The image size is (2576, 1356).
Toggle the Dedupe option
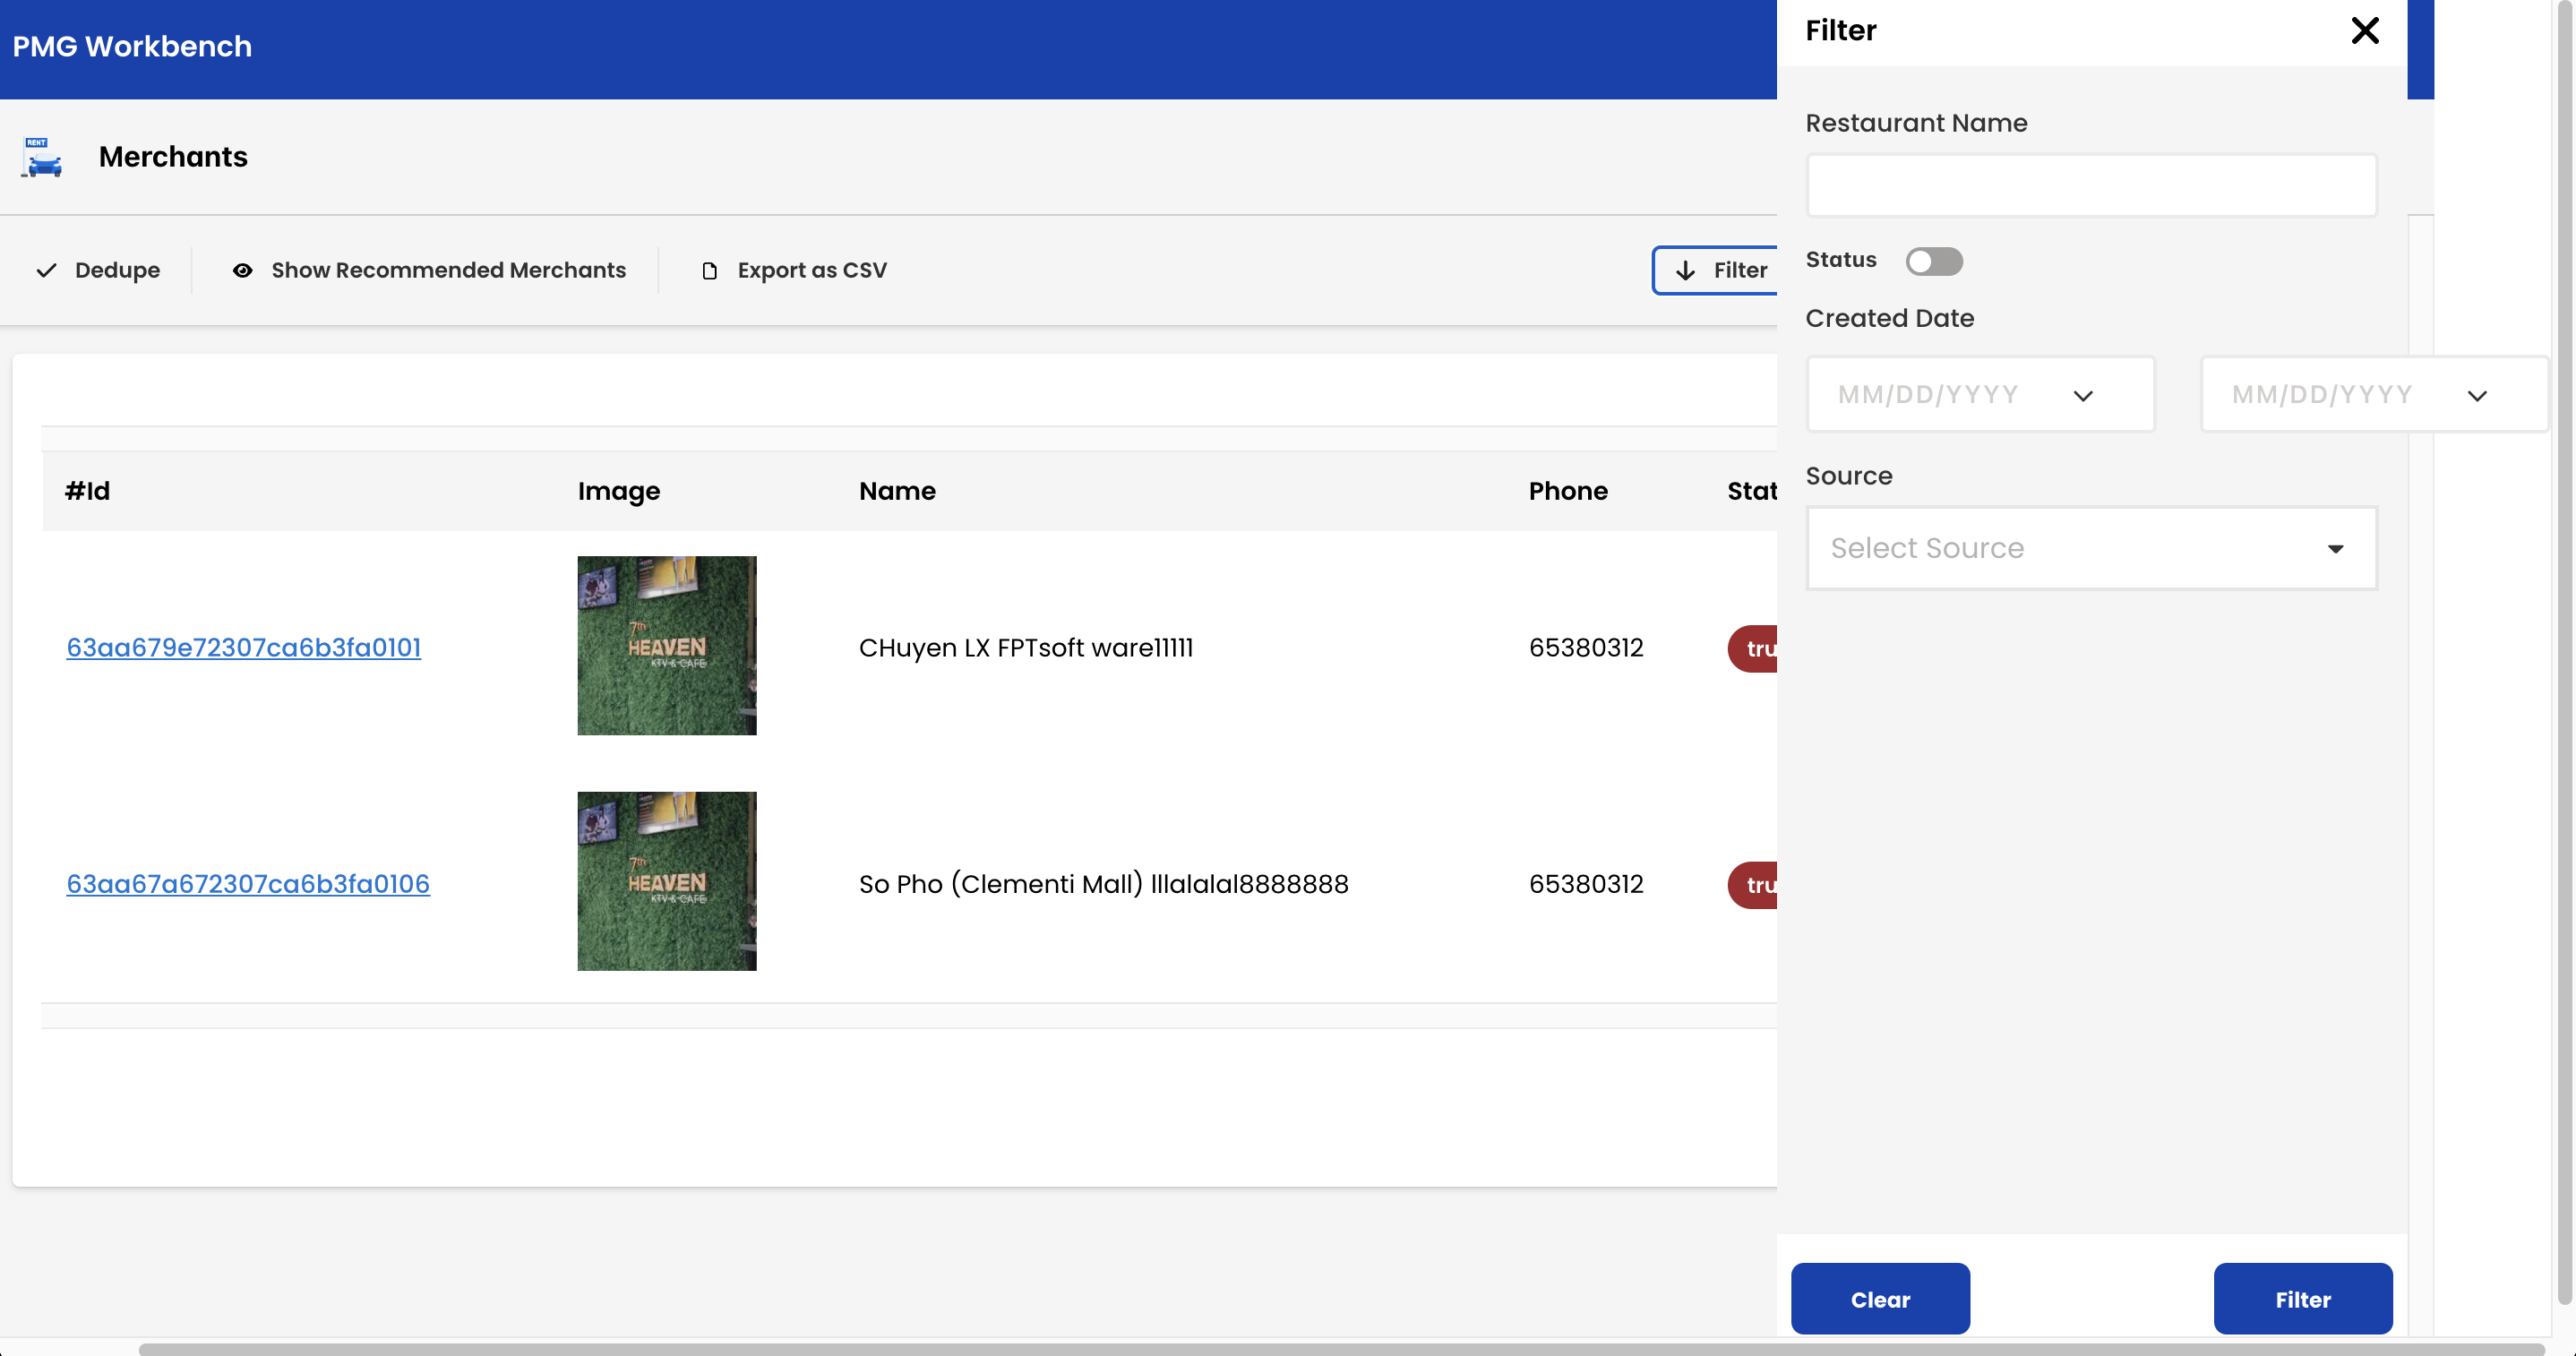pyautogui.click(x=118, y=270)
